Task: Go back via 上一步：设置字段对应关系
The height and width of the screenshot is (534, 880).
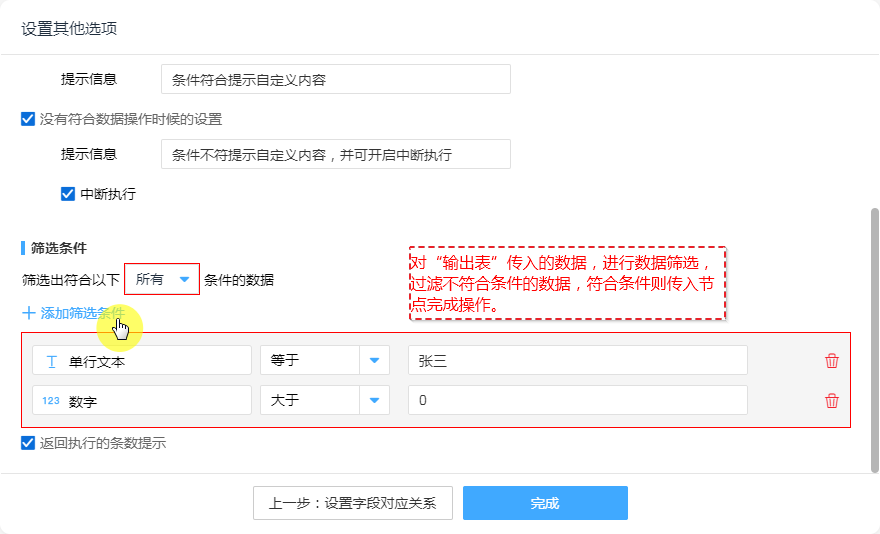Action: click(x=352, y=503)
